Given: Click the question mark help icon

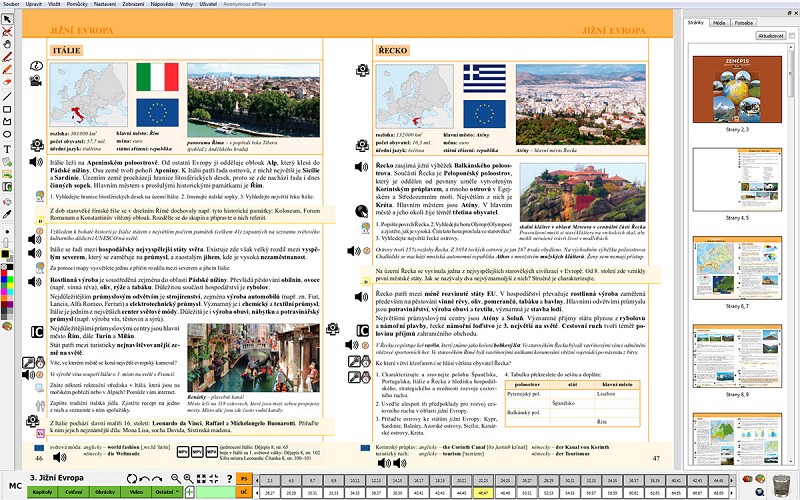Looking at the screenshot, I should click(229, 479).
